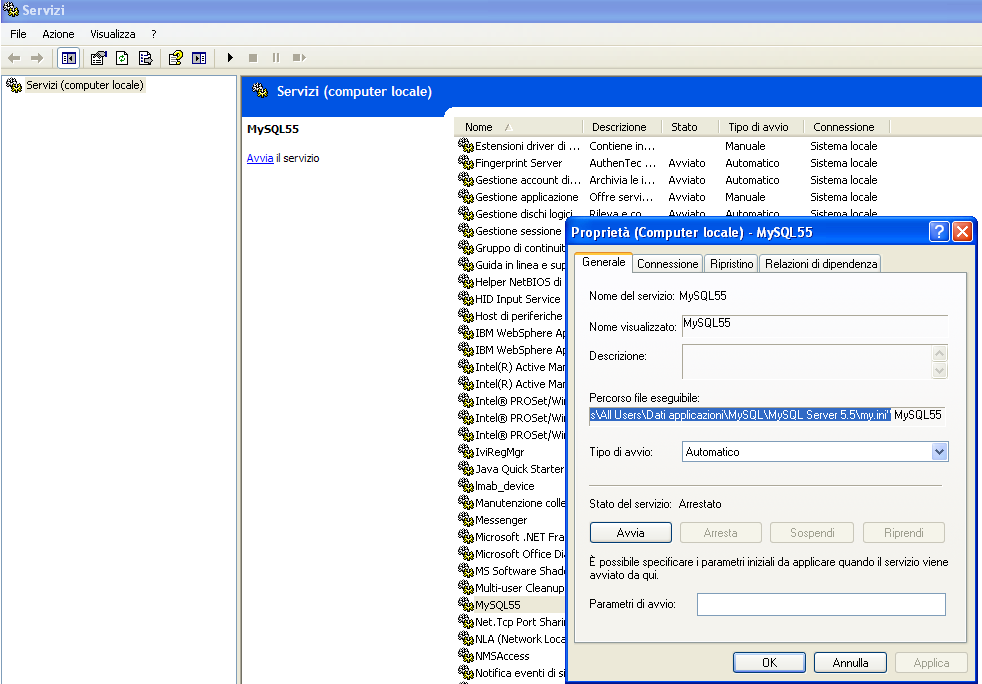Click the Arresta button
This screenshot has height=684, width=982.
coord(720,532)
